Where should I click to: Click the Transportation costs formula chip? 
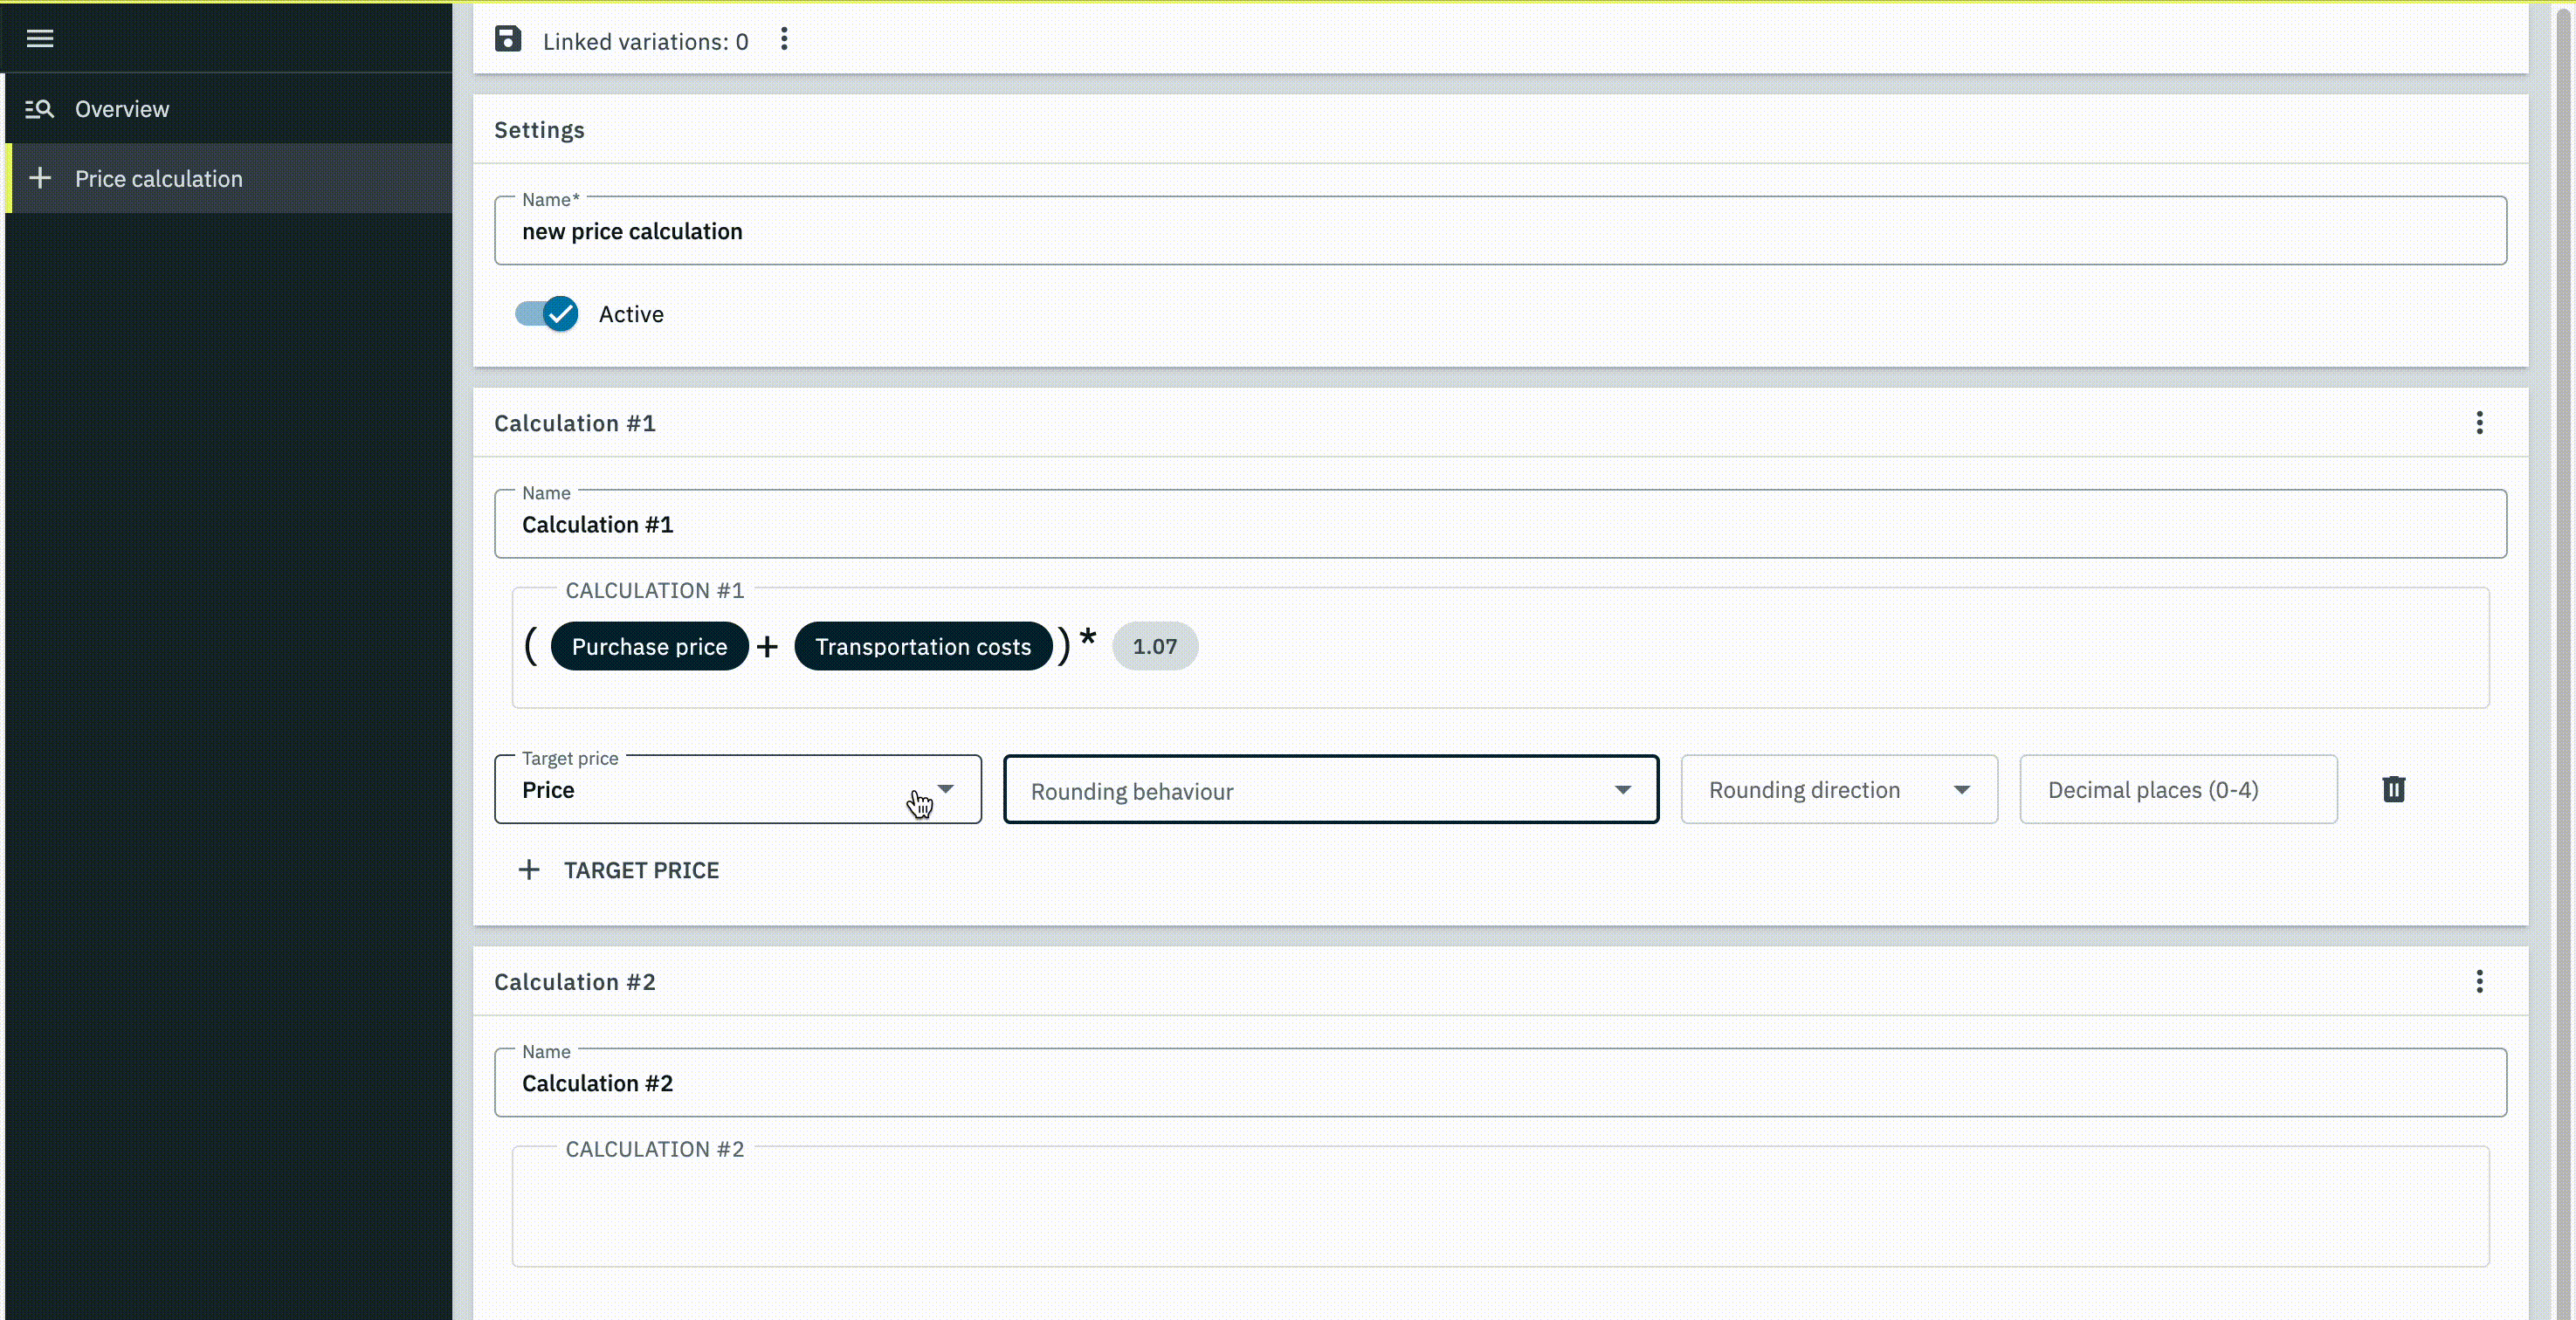pos(922,646)
